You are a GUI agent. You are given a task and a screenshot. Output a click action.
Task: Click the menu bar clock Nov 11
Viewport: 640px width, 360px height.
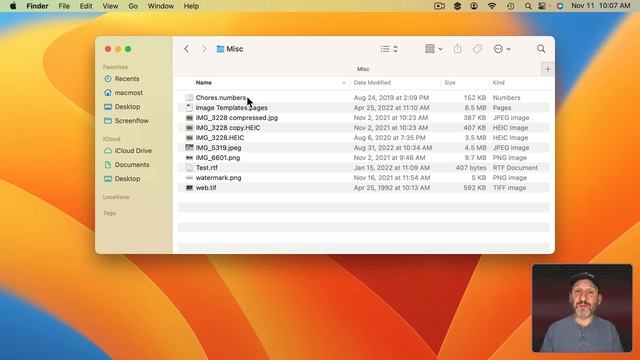(601, 6)
